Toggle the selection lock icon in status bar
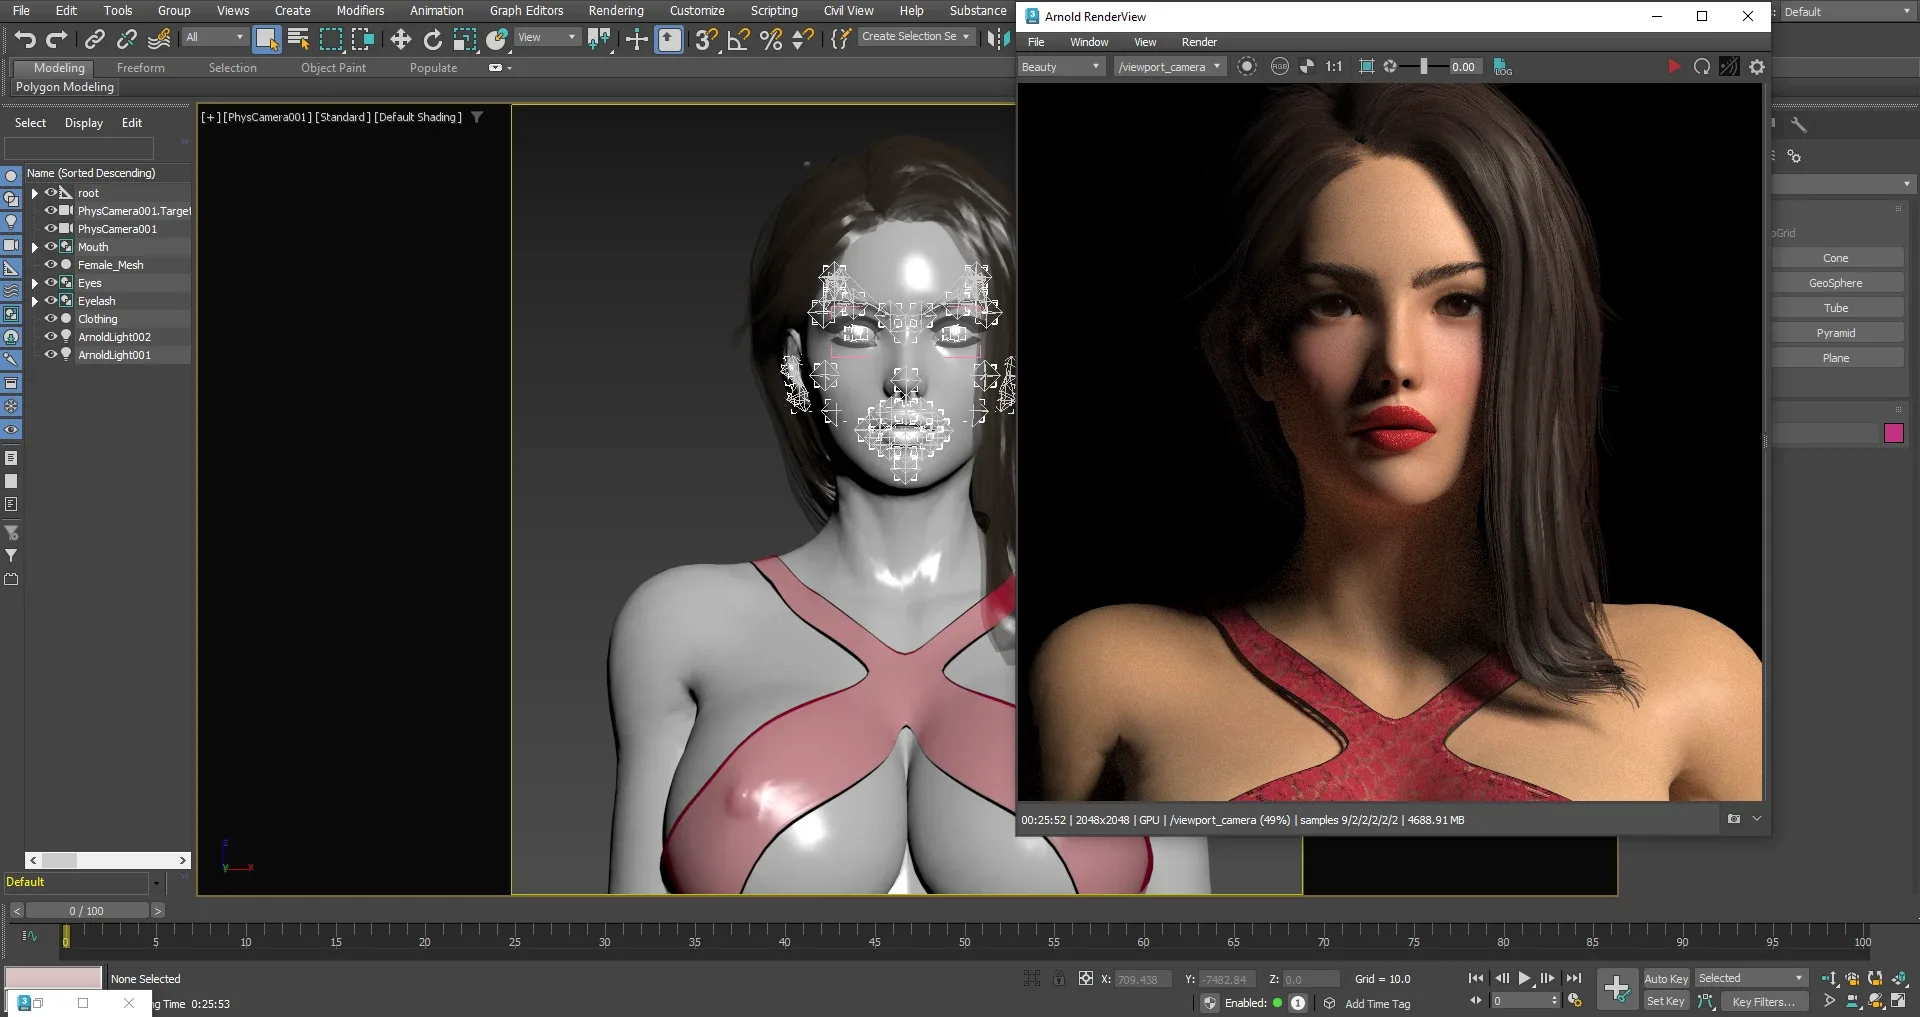Image resolution: width=1920 pixels, height=1017 pixels. click(1059, 978)
